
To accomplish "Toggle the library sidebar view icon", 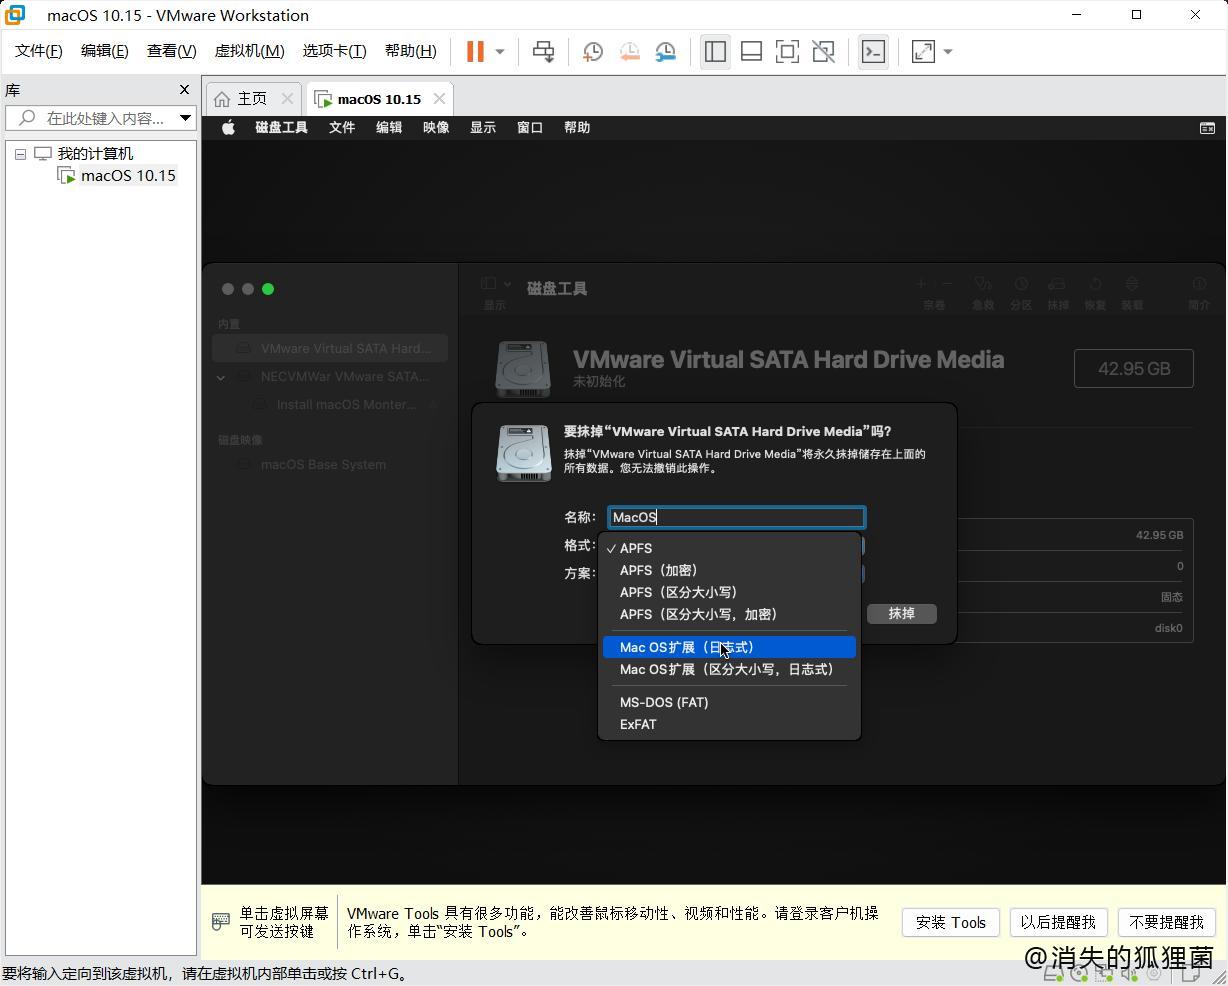I will 715,51.
